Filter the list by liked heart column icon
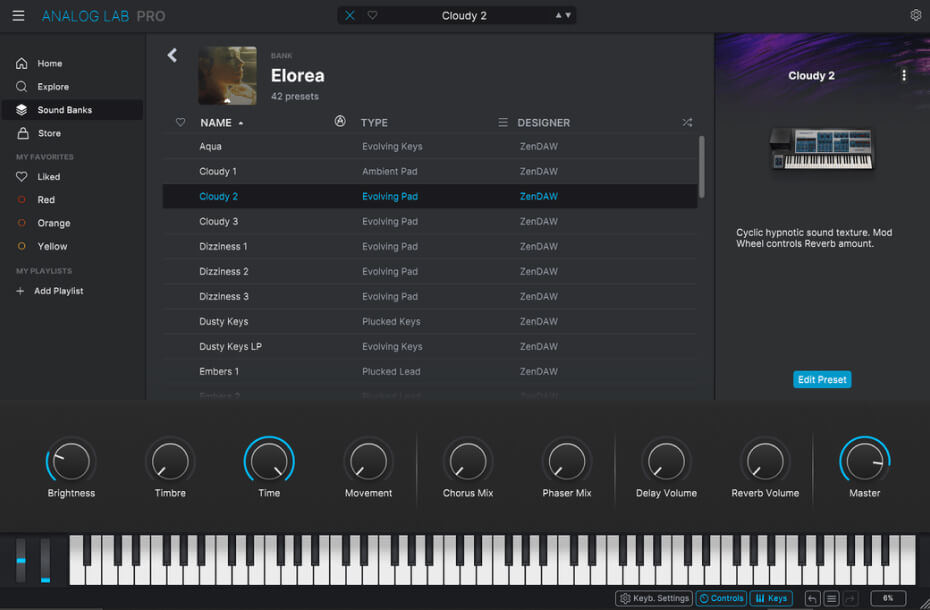 pyautogui.click(x=180, y=122)
